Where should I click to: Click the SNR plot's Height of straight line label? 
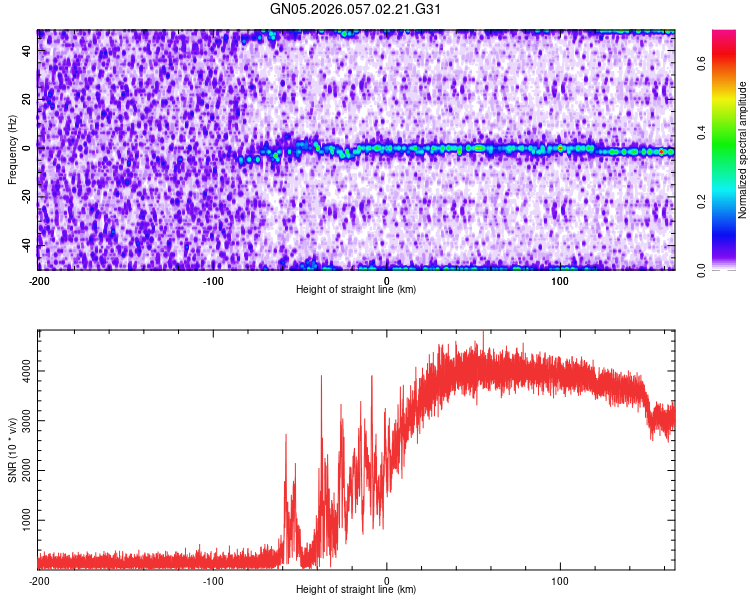(x=356, y=589)
